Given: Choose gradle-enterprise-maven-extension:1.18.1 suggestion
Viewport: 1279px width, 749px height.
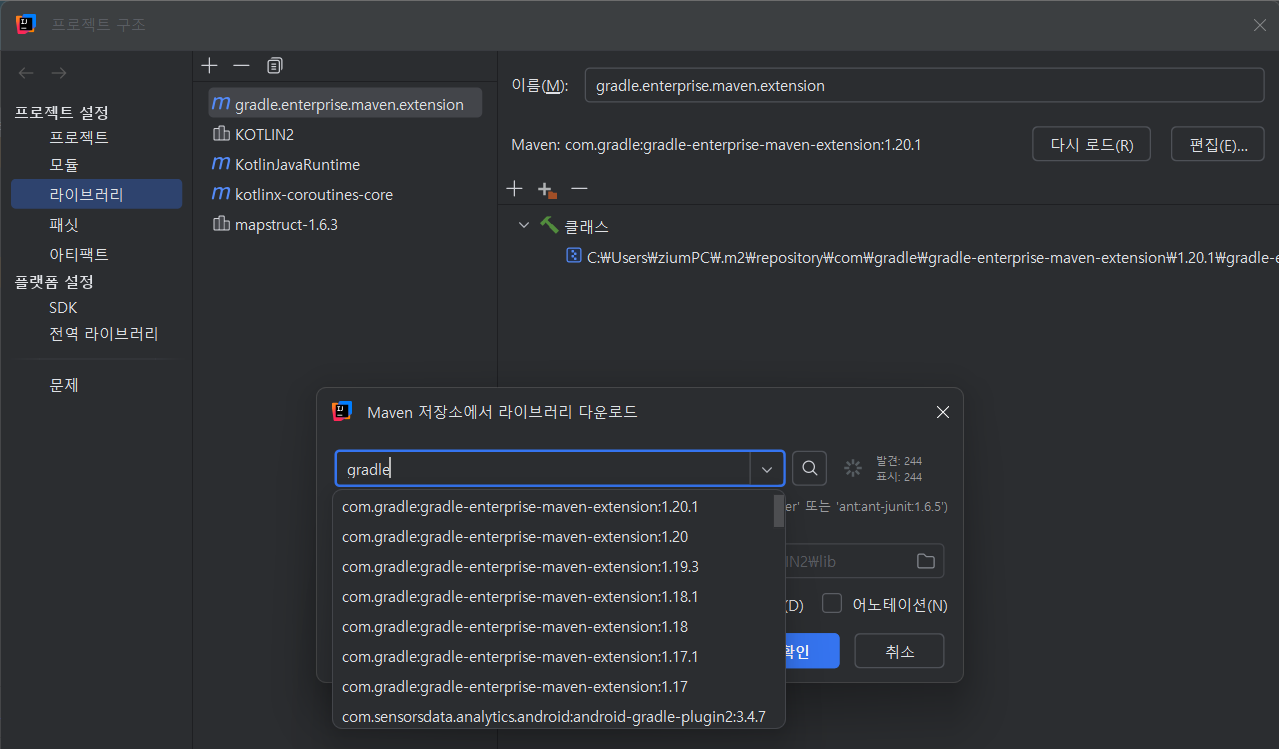Looking at the screenshot, I should [553, 596].
